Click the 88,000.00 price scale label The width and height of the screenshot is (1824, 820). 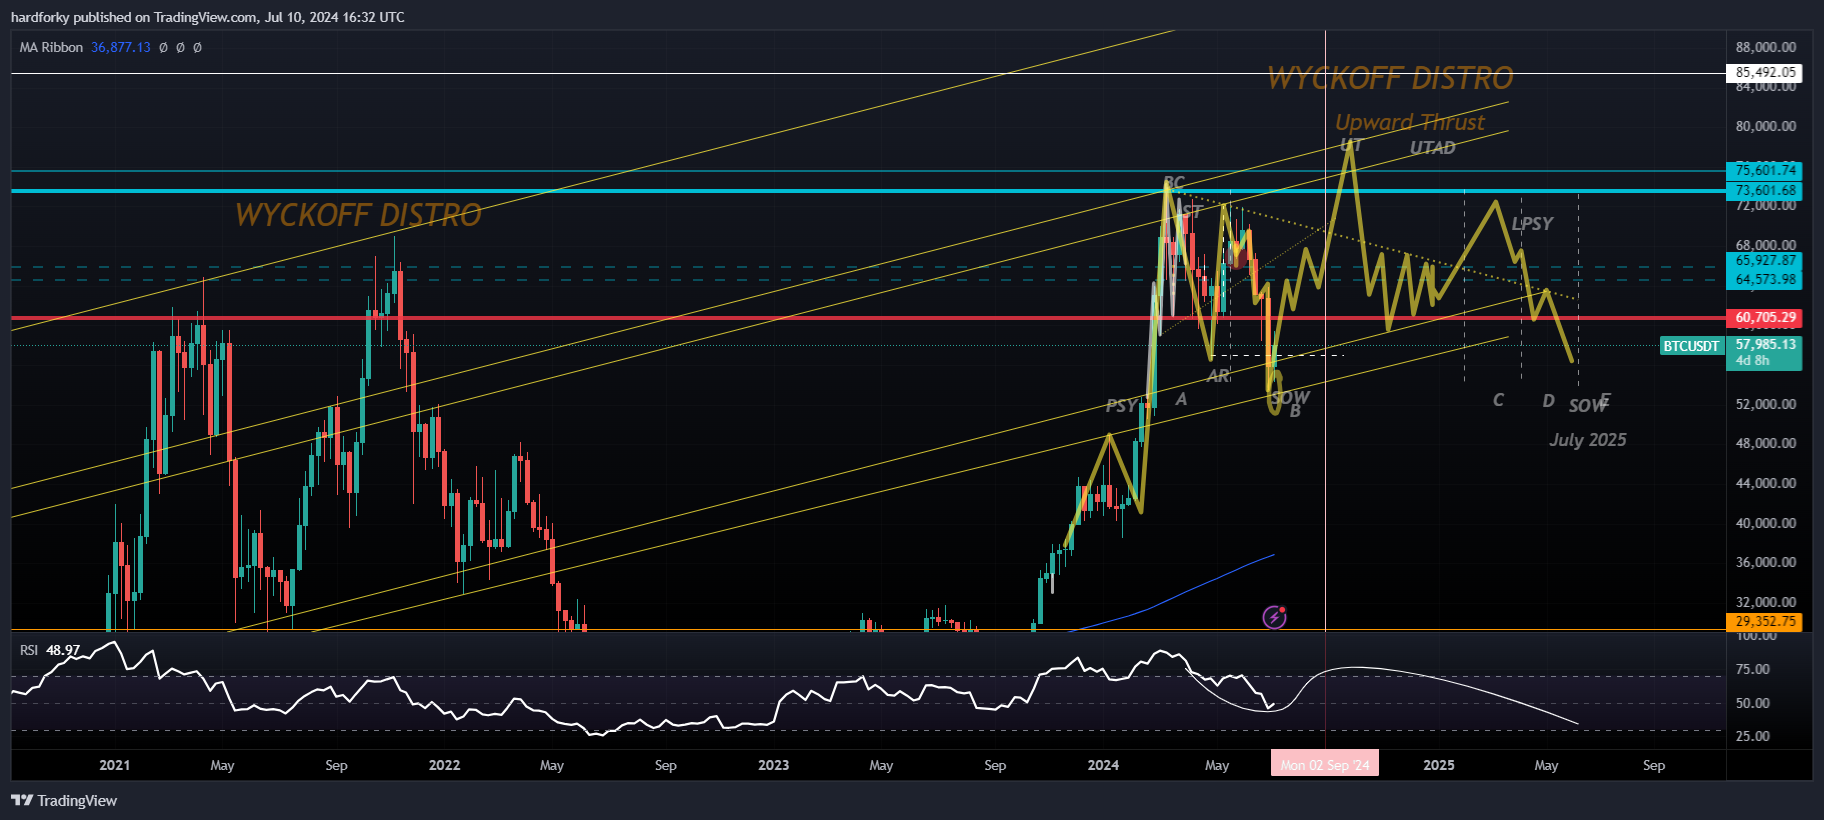pyautogui.click(x=1765, y=47)
